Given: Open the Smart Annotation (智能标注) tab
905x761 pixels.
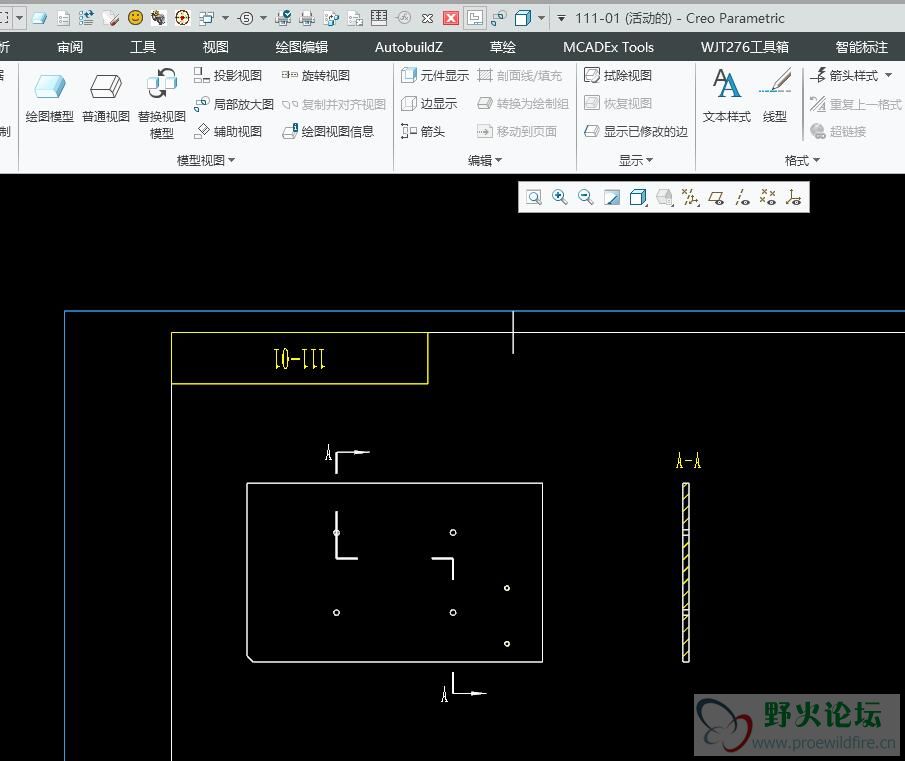Looking at the screenshot, I should click(x=861, y=47).
